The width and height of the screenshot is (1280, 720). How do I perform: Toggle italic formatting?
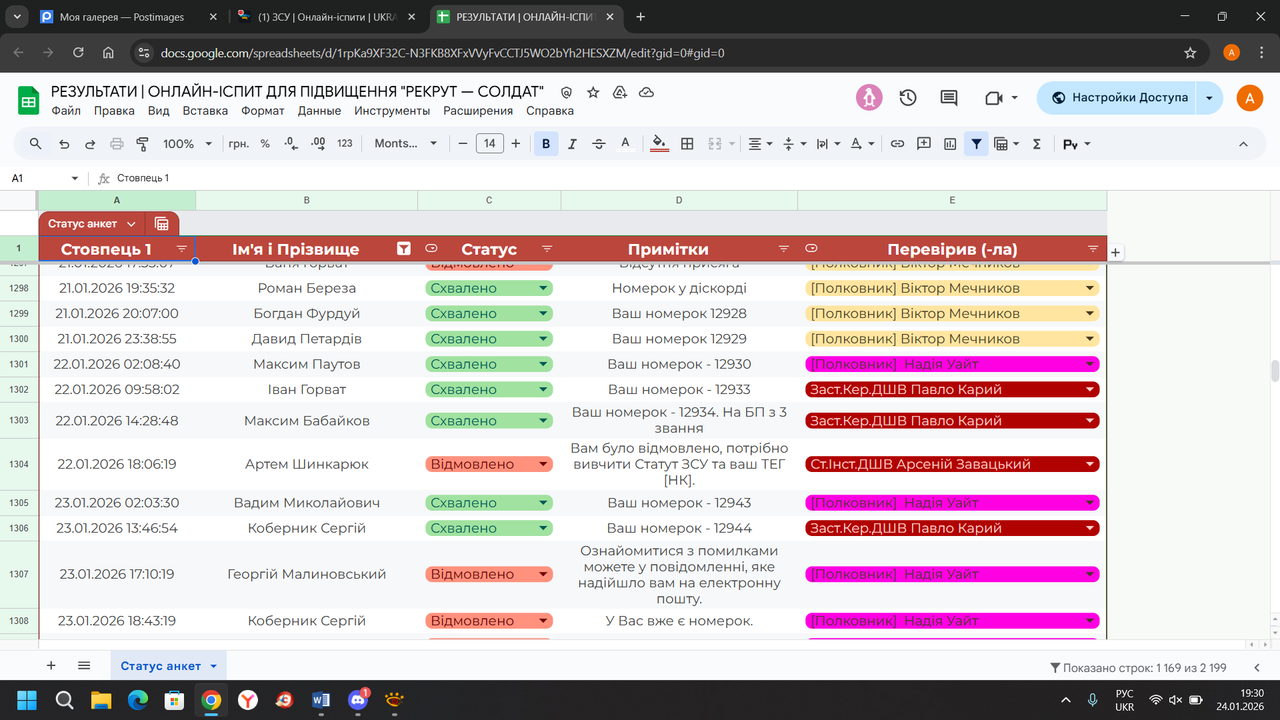(572, 144)
